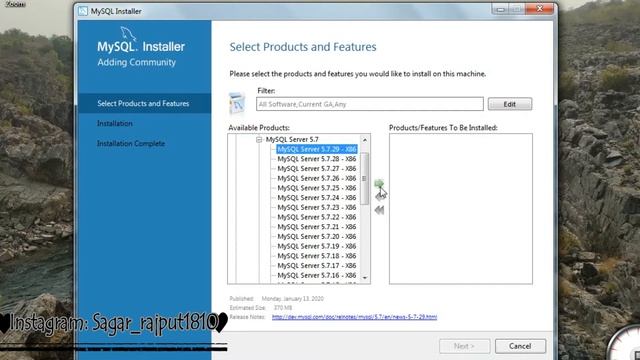Collapse the MySQL Server 5.7 tree node
This screenshot has height=360, width=640.
259,140
